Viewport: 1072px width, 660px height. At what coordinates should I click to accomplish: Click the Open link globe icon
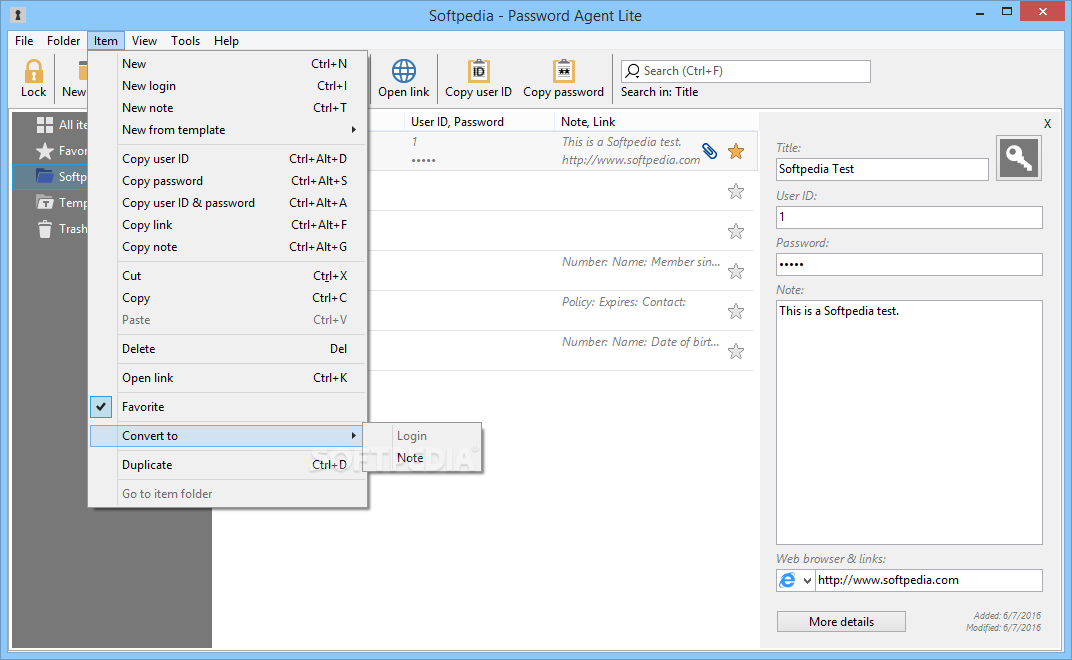tap(403, 70)
